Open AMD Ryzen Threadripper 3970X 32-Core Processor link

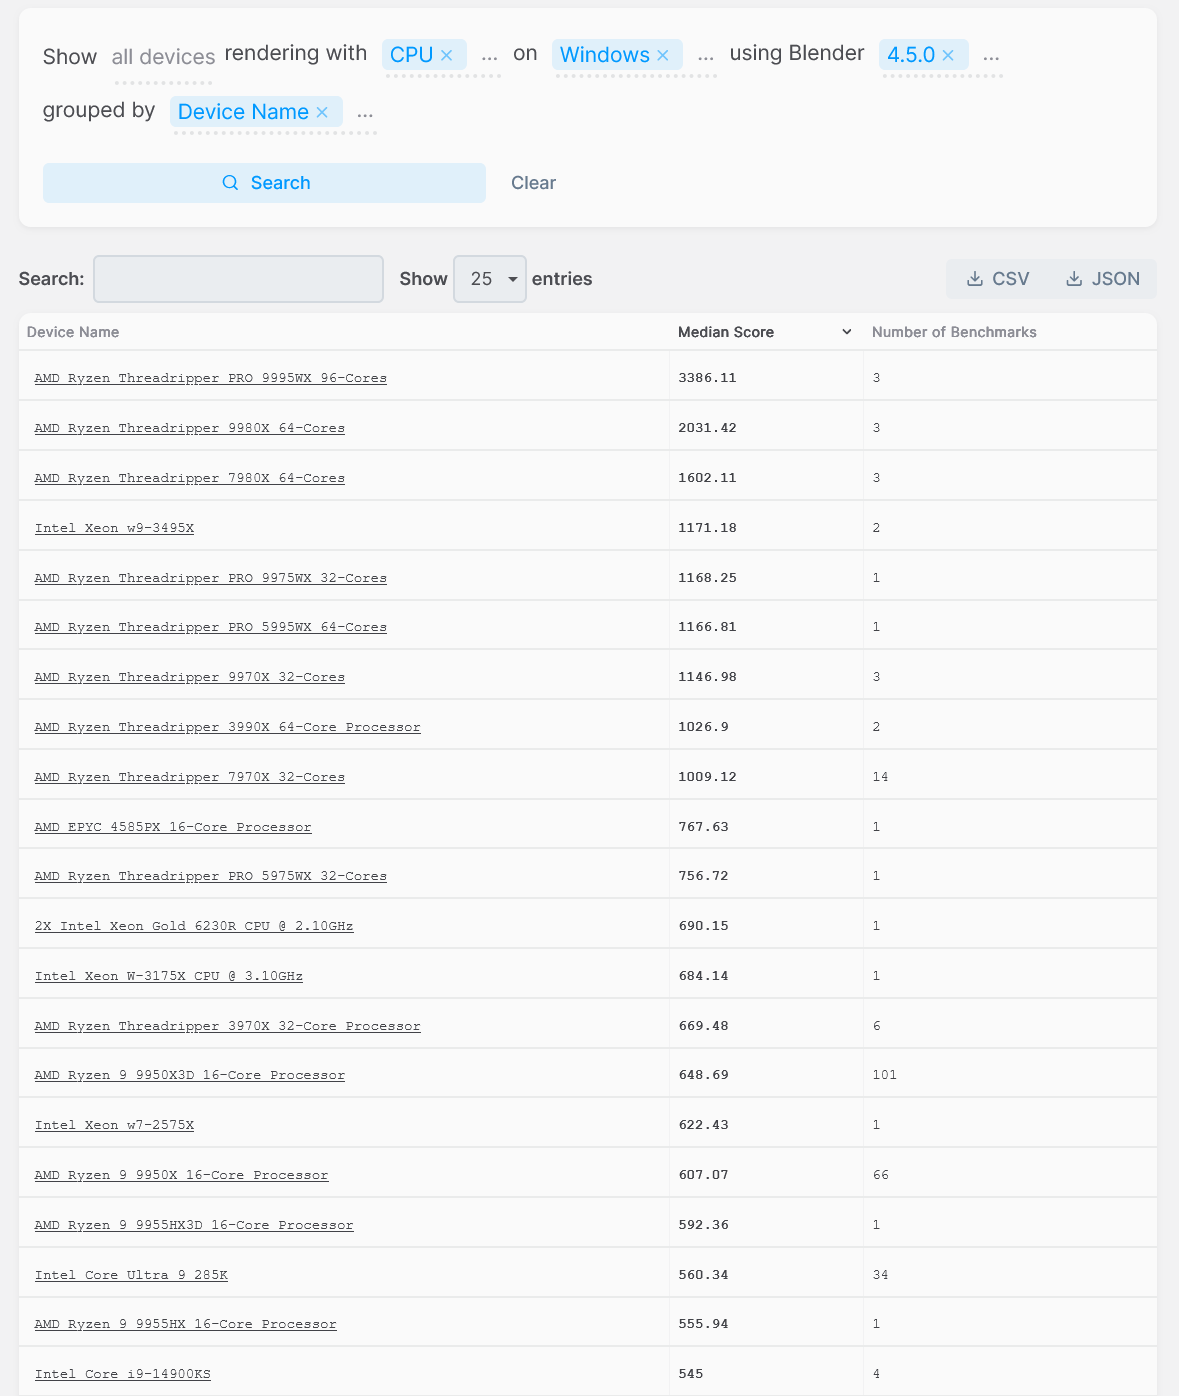(x=228, y=1026)
